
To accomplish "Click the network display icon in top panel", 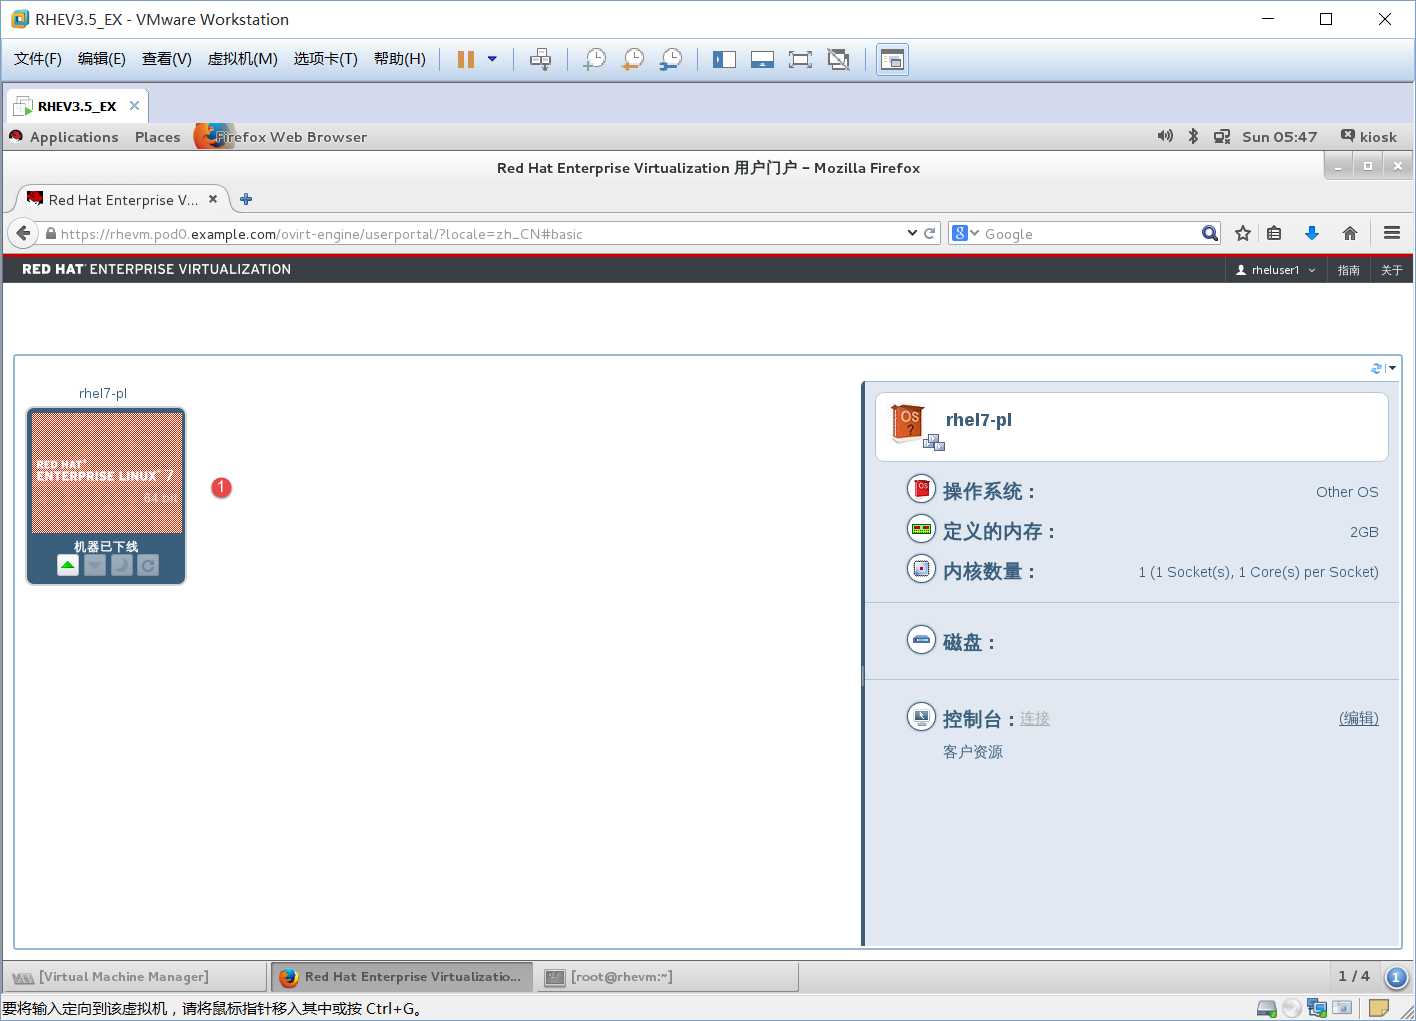I will tap(1222, 136).
